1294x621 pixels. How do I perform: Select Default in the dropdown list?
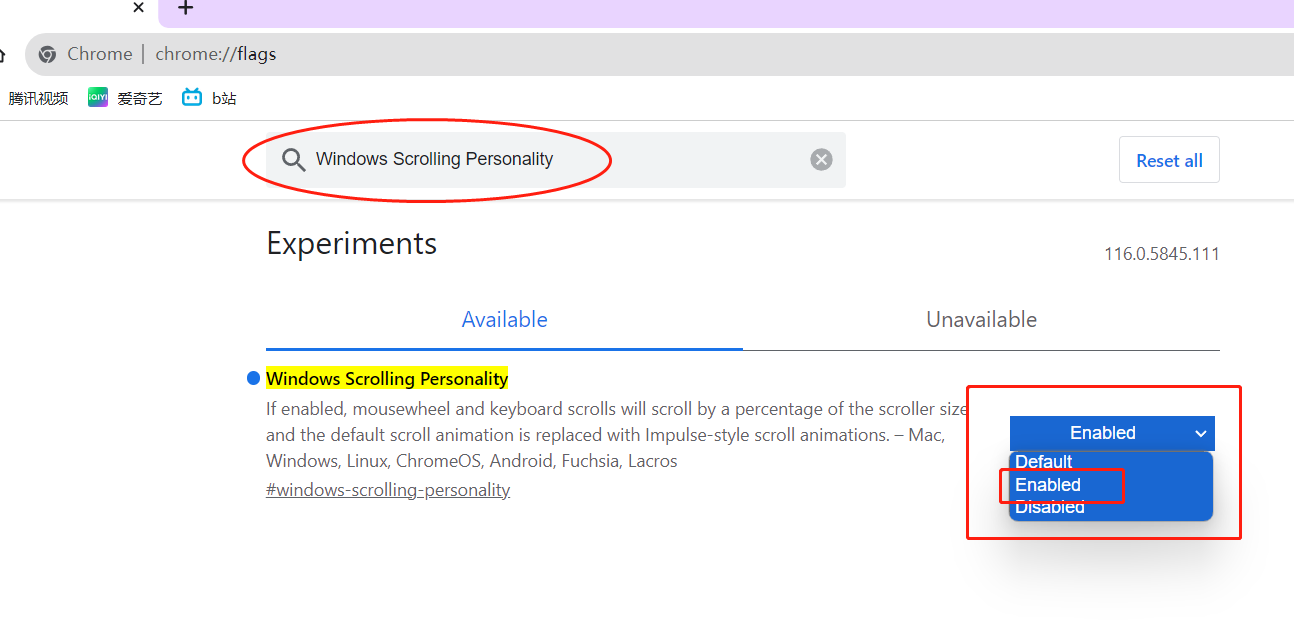(1043, 462)
